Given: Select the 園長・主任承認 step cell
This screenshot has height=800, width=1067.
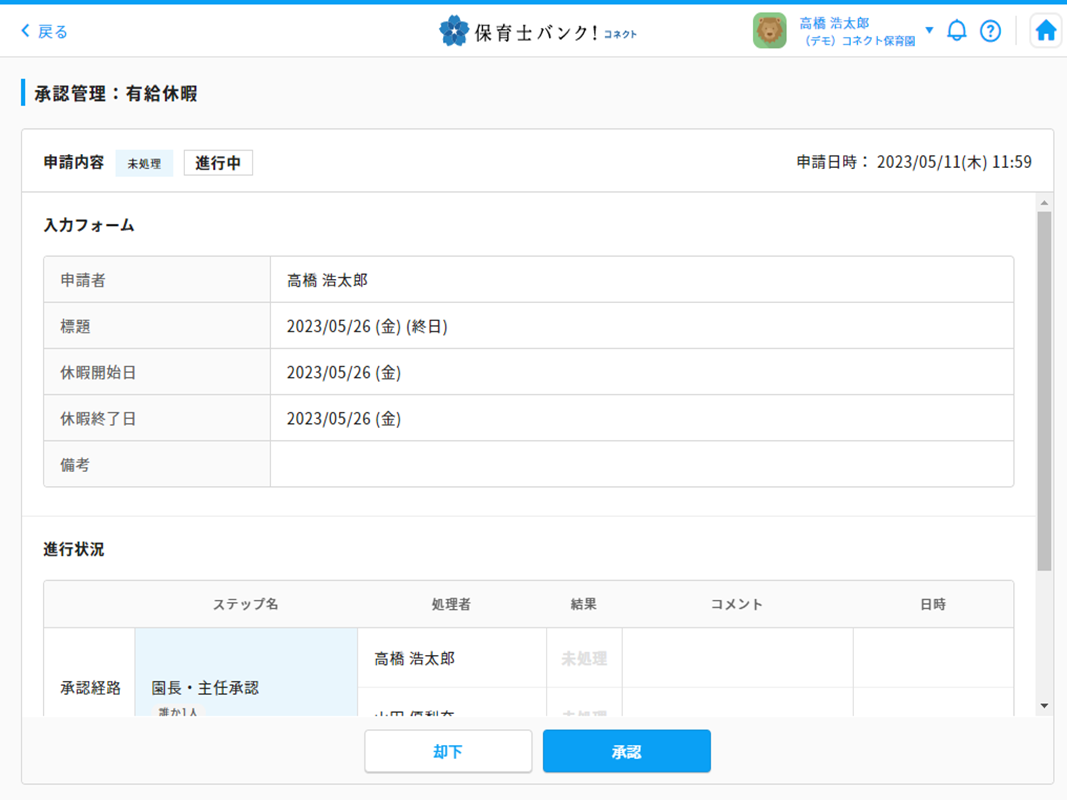Looking at the screenshot, I should point(246,688).
